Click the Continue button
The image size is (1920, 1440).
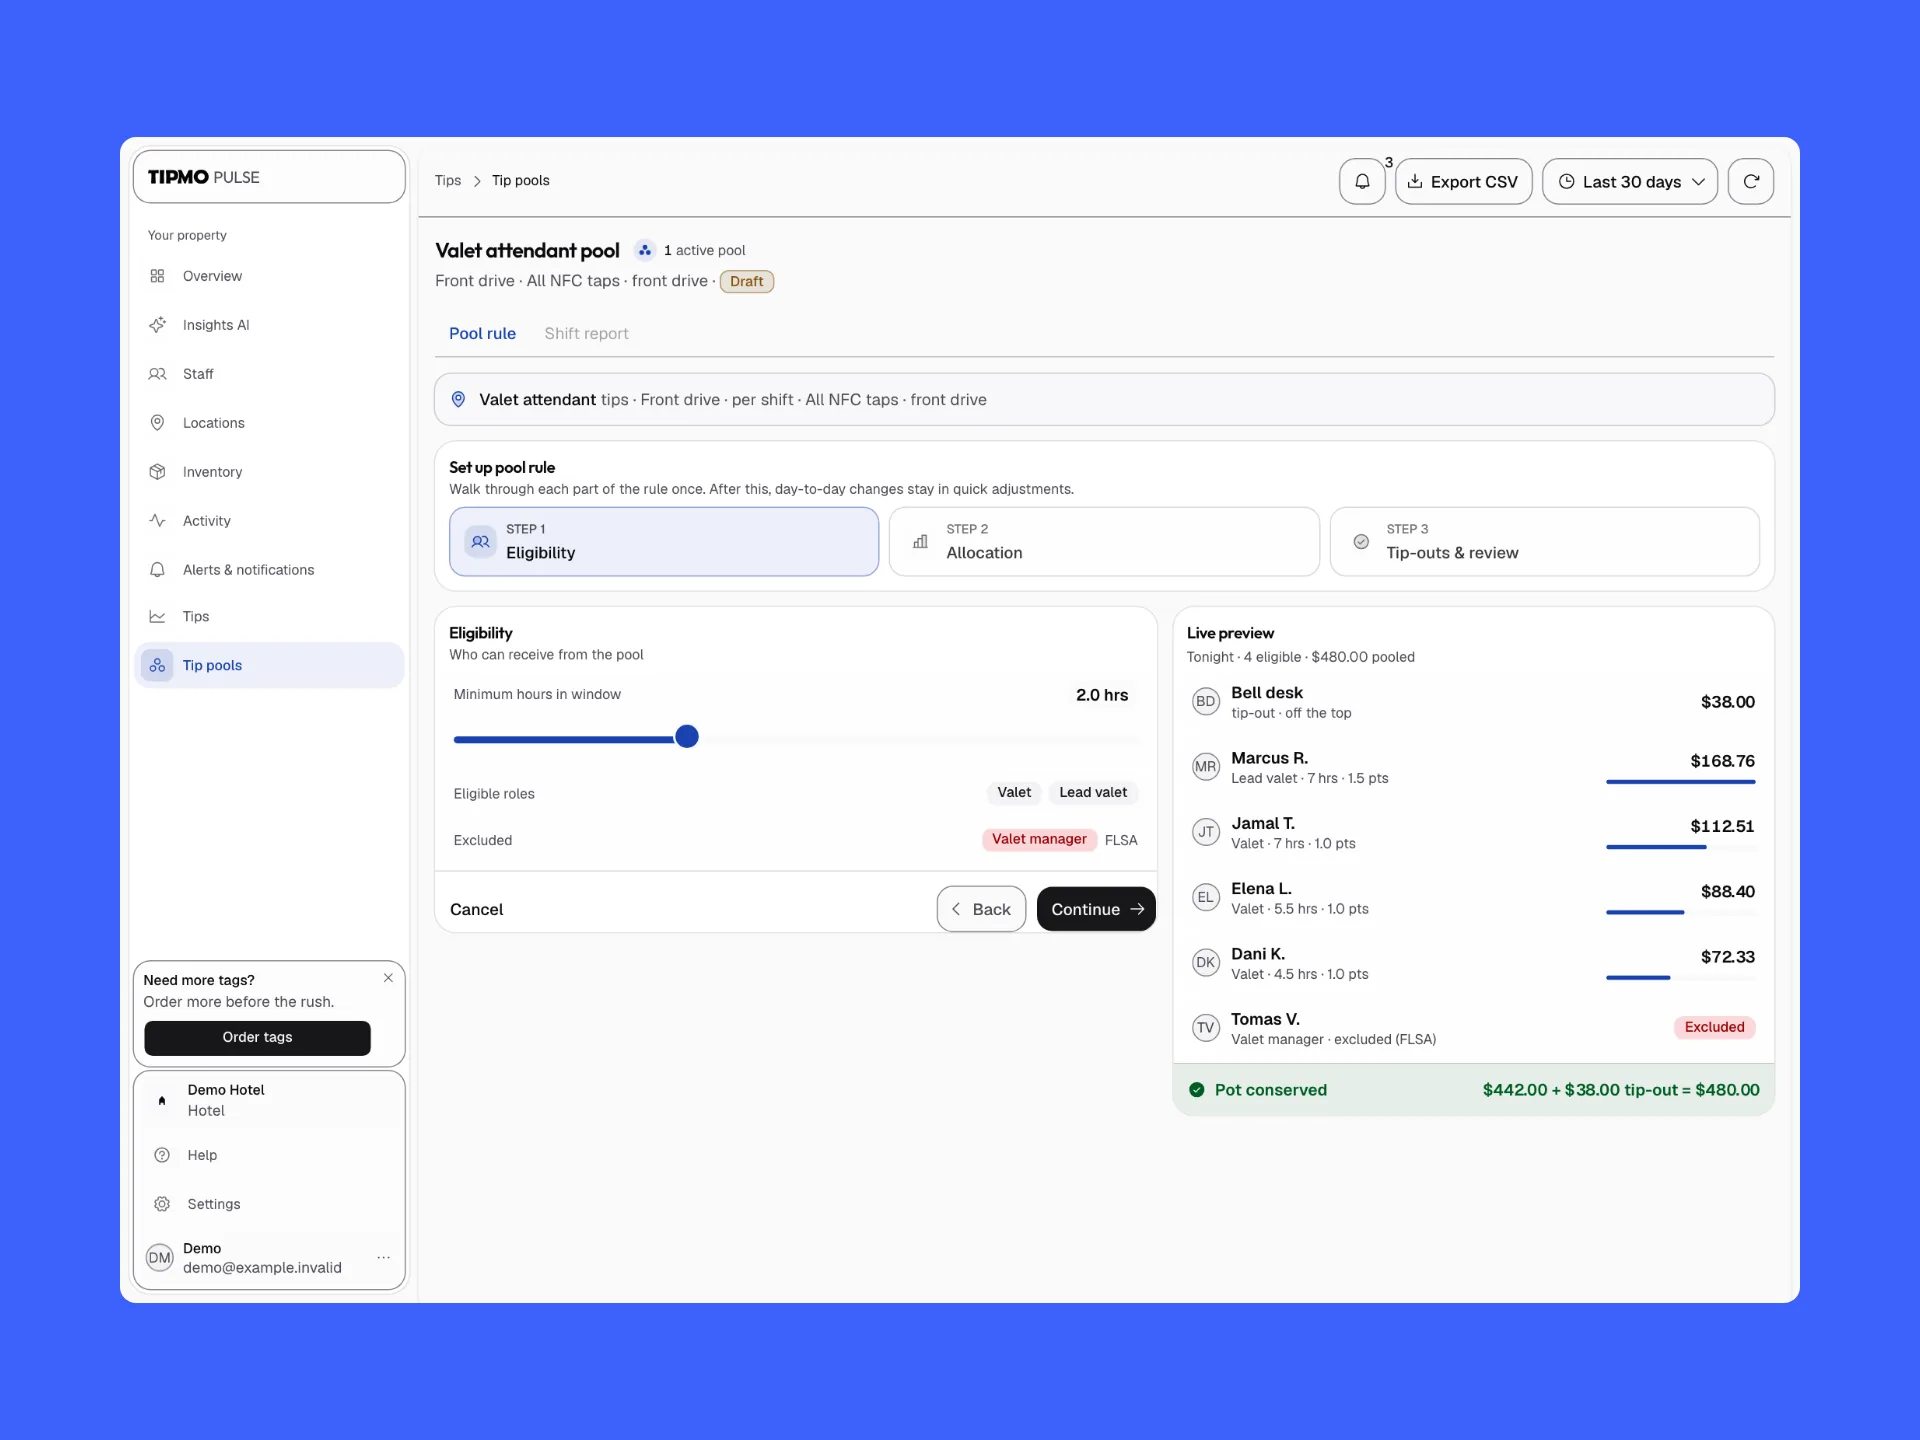(1096, 909)
